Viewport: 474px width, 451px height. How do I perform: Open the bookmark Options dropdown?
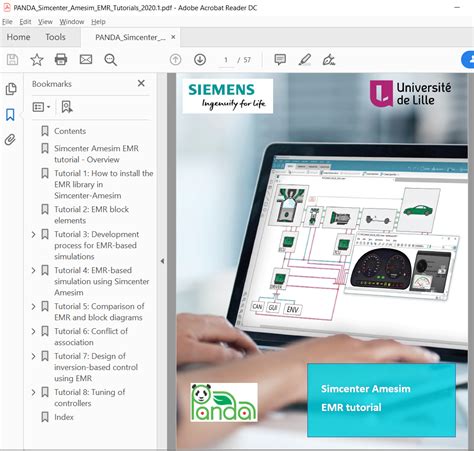pyautogui.click(x=41, y=107)
